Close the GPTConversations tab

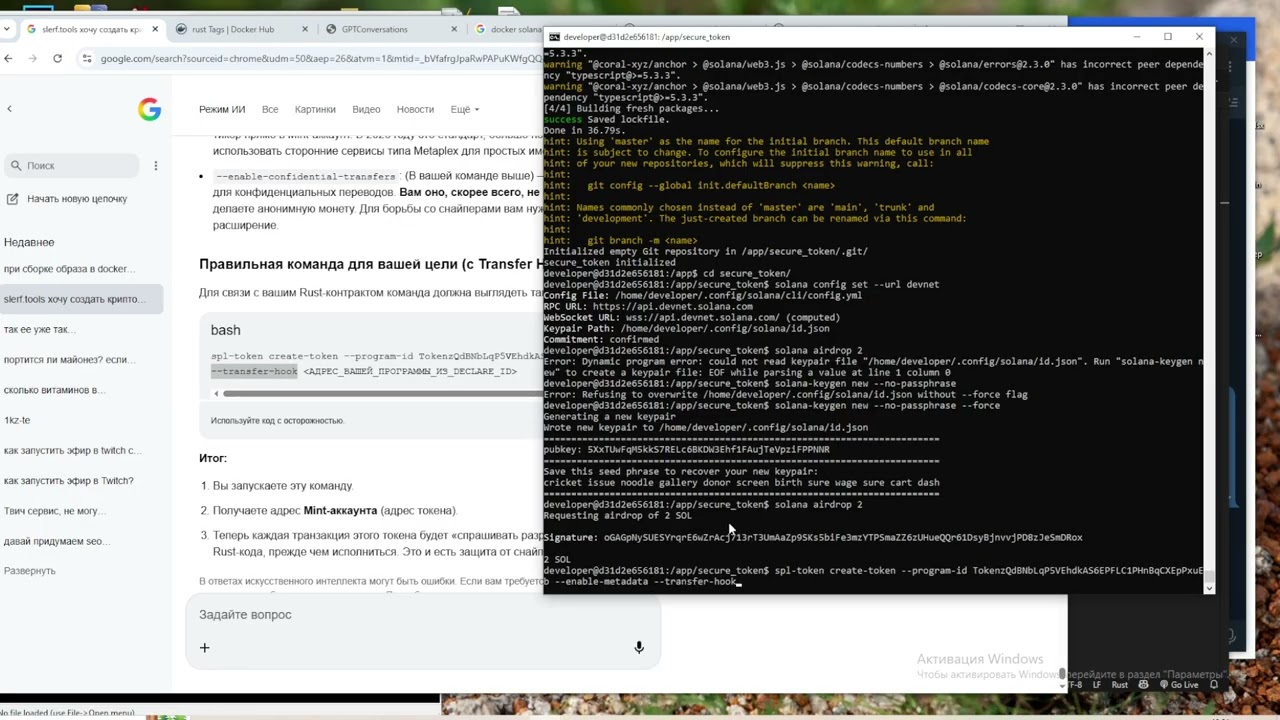click(452, 30)
